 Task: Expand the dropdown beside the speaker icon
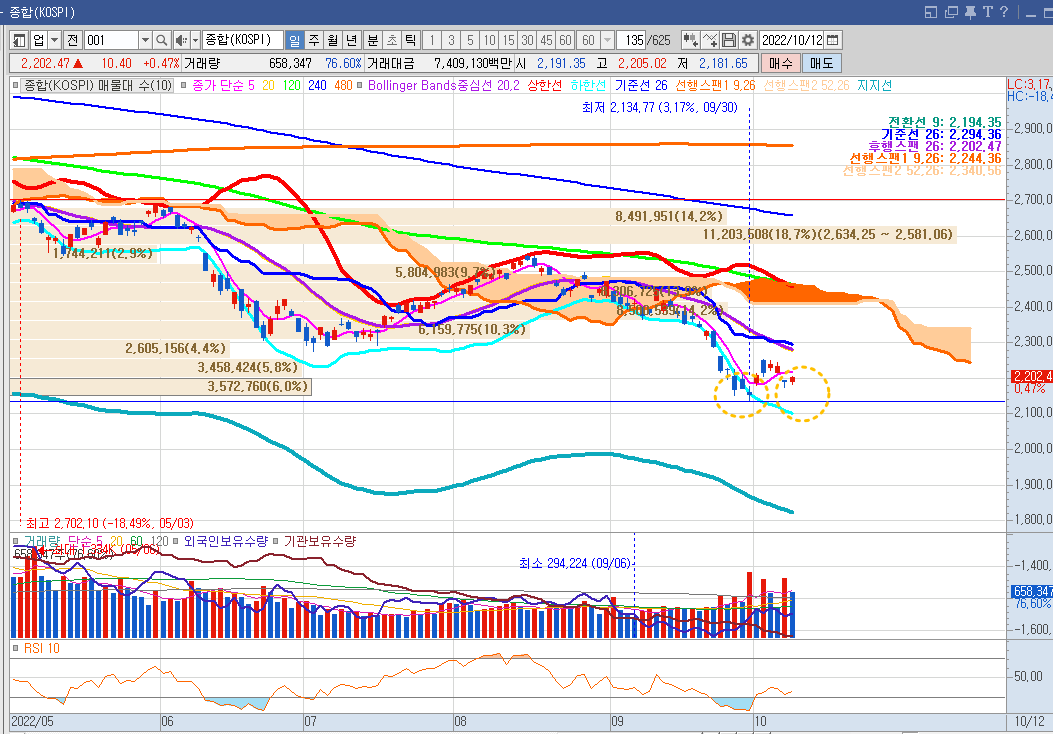click(x=195, y=40)
